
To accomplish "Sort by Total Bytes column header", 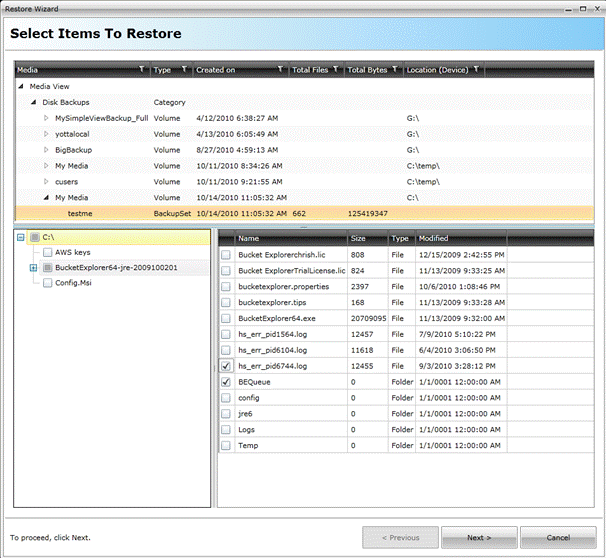I will click(373, 70).
